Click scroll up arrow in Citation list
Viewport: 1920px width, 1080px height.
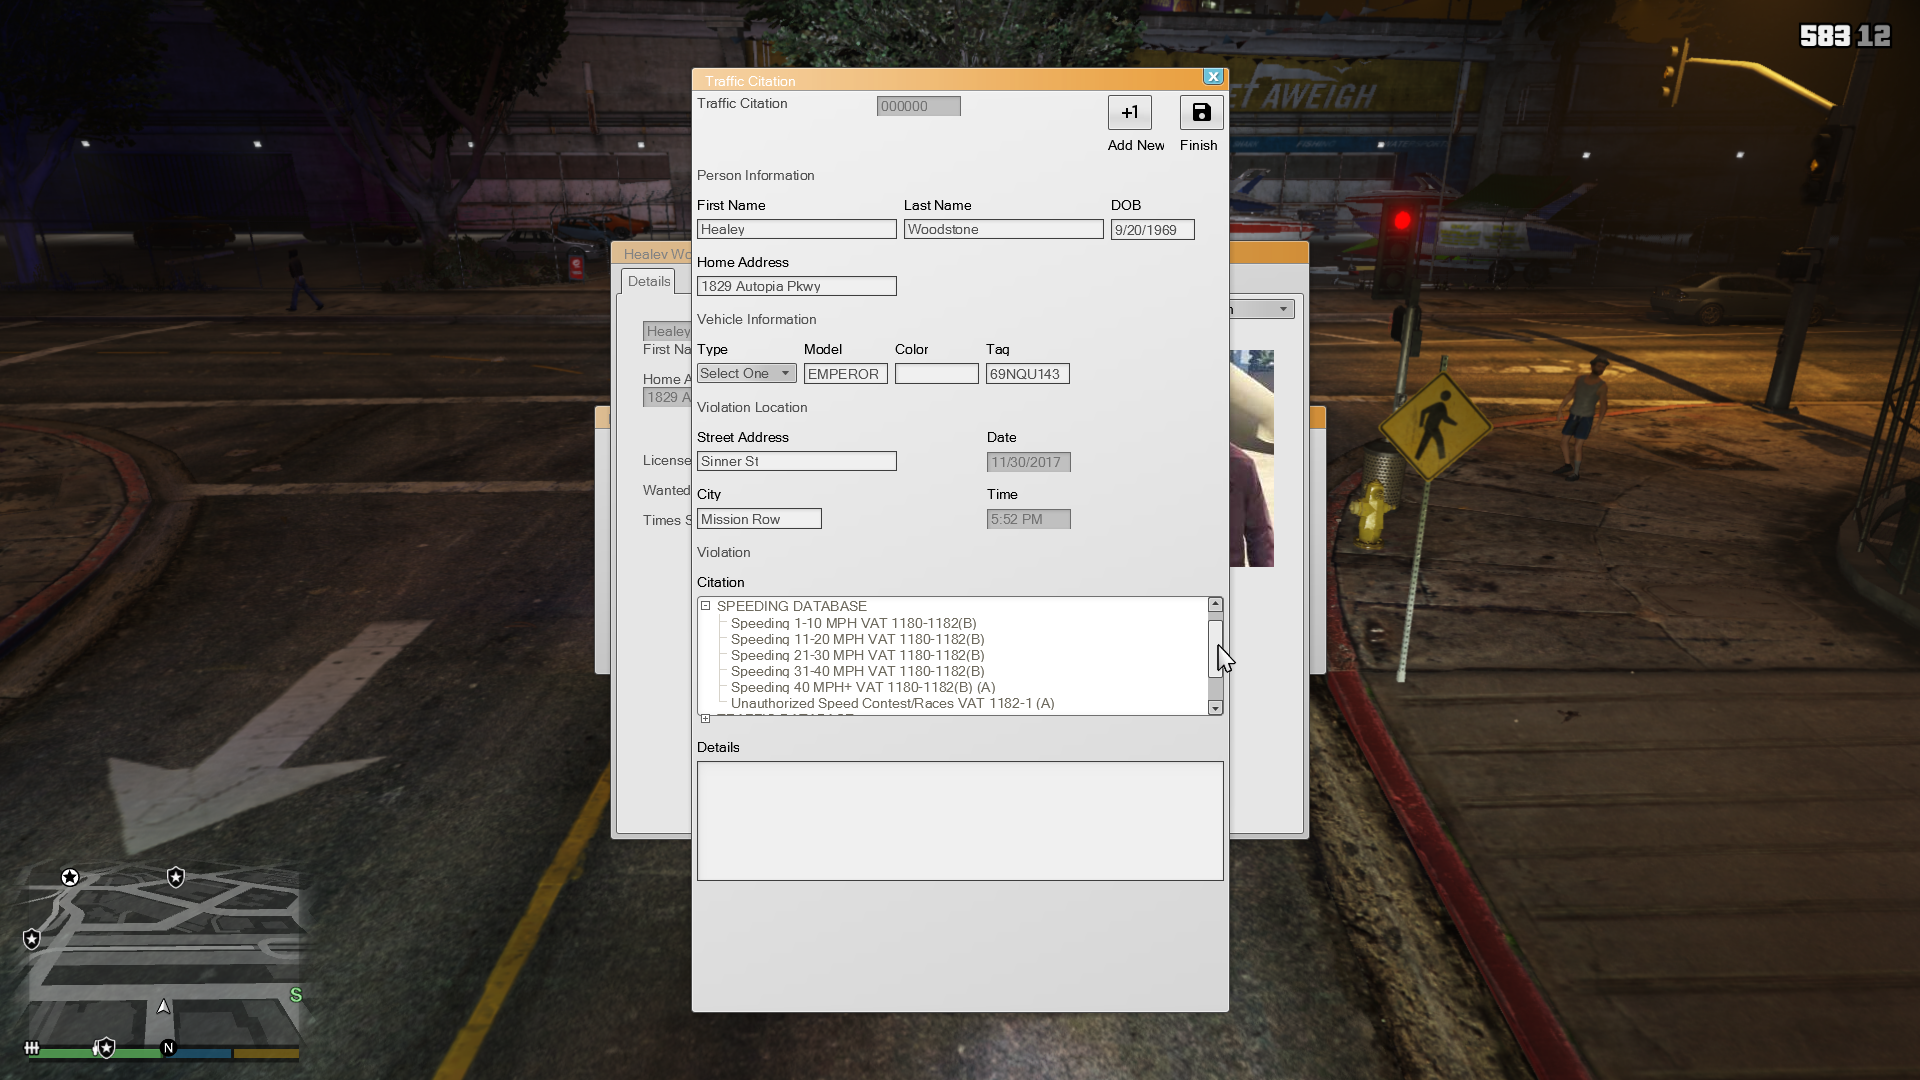pyautogui.click(x=1215, y=605)
